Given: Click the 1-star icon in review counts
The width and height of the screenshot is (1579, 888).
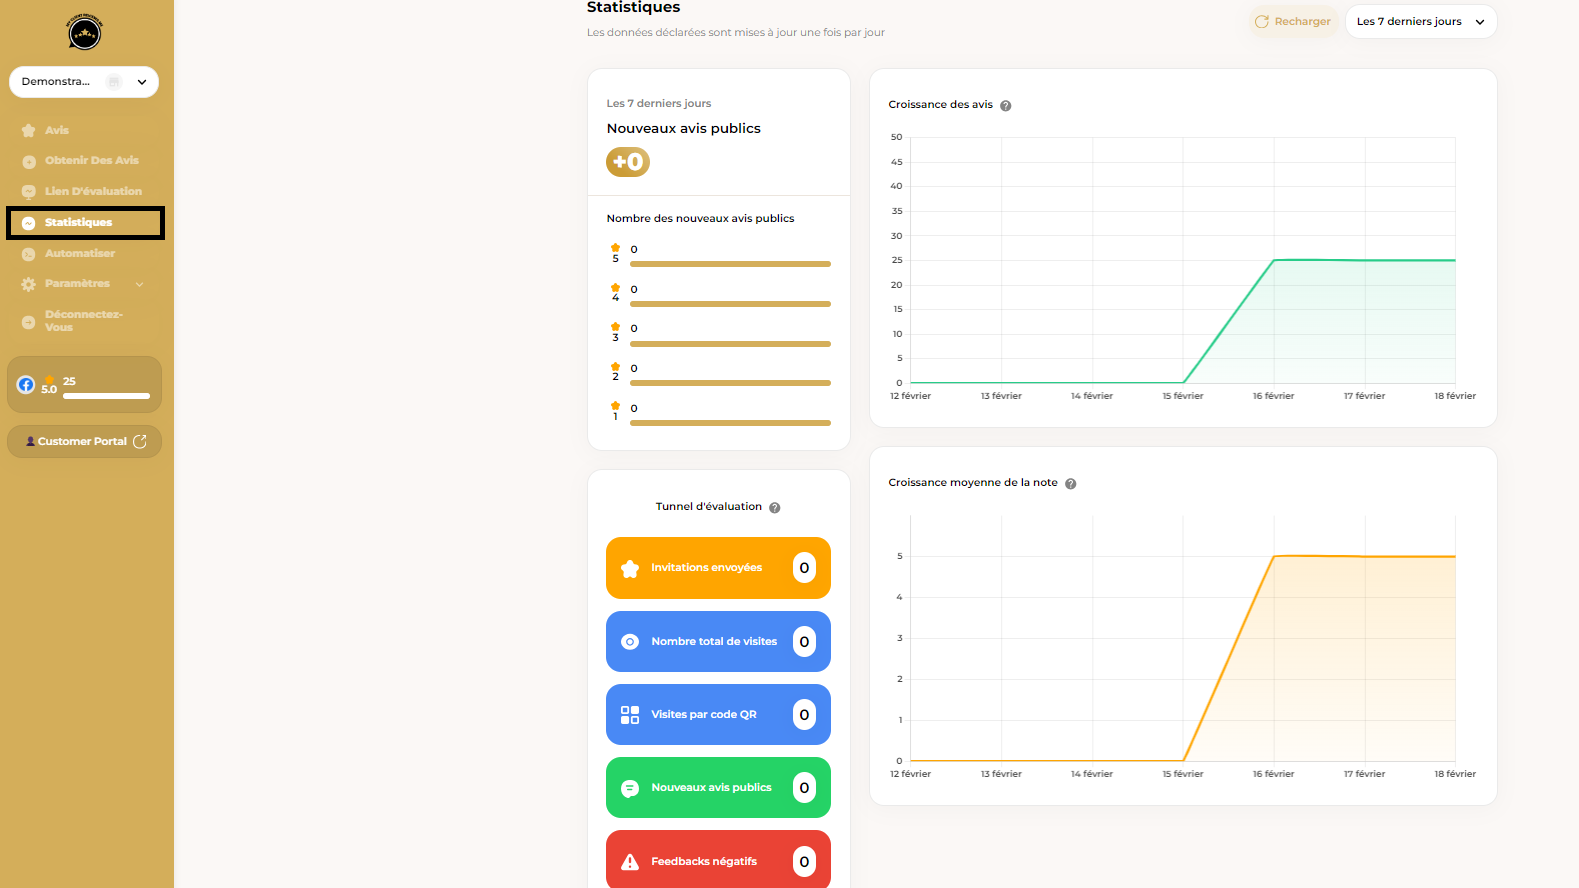Looking at the screenshot, I should tap(615, 406).
